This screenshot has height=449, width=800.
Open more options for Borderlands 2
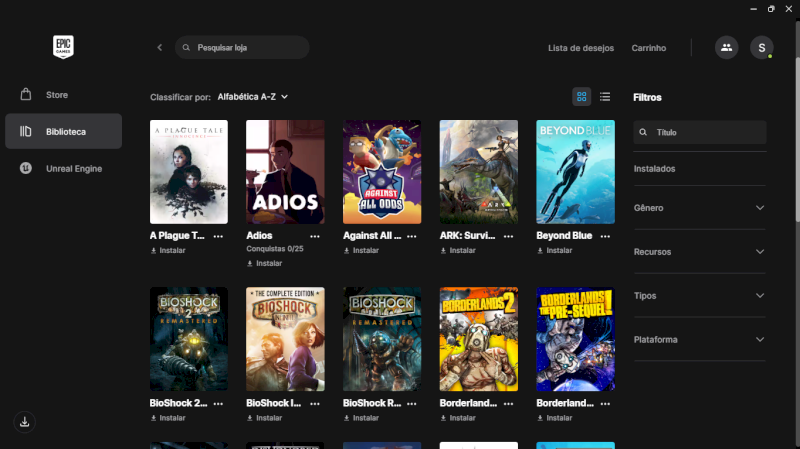click(509, 404)
